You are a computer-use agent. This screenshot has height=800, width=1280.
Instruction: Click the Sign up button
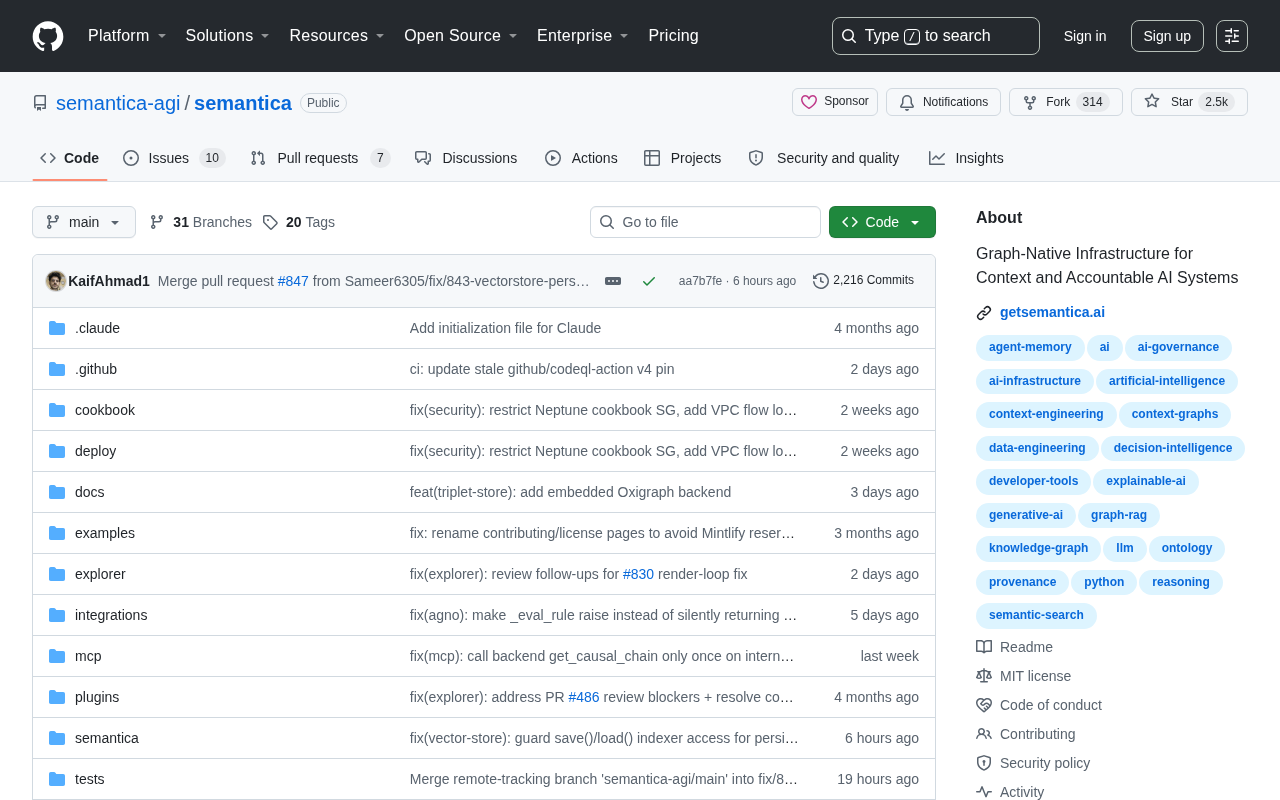pos(1167,36)
